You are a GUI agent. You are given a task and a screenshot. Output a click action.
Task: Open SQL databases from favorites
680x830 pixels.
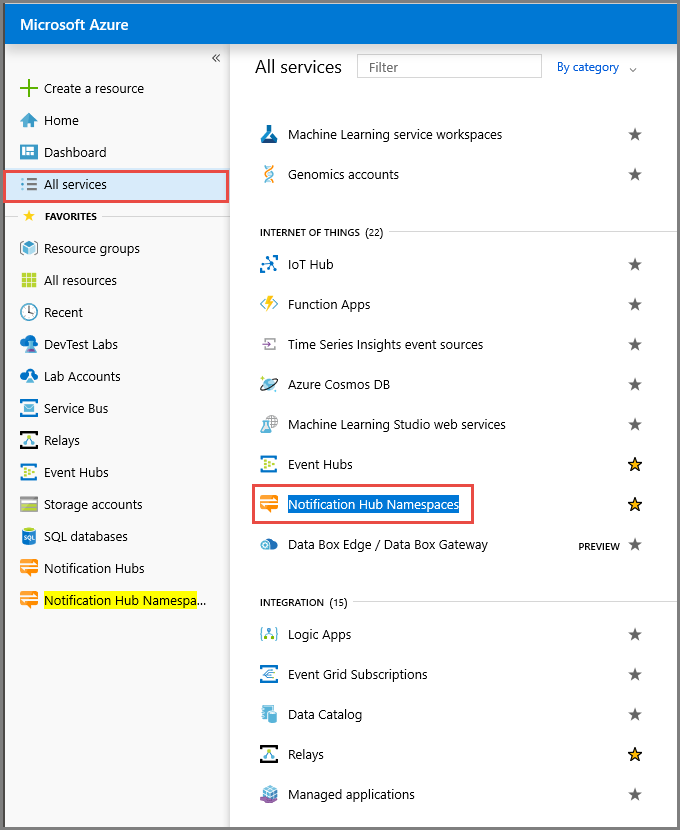tap(86, 536)
